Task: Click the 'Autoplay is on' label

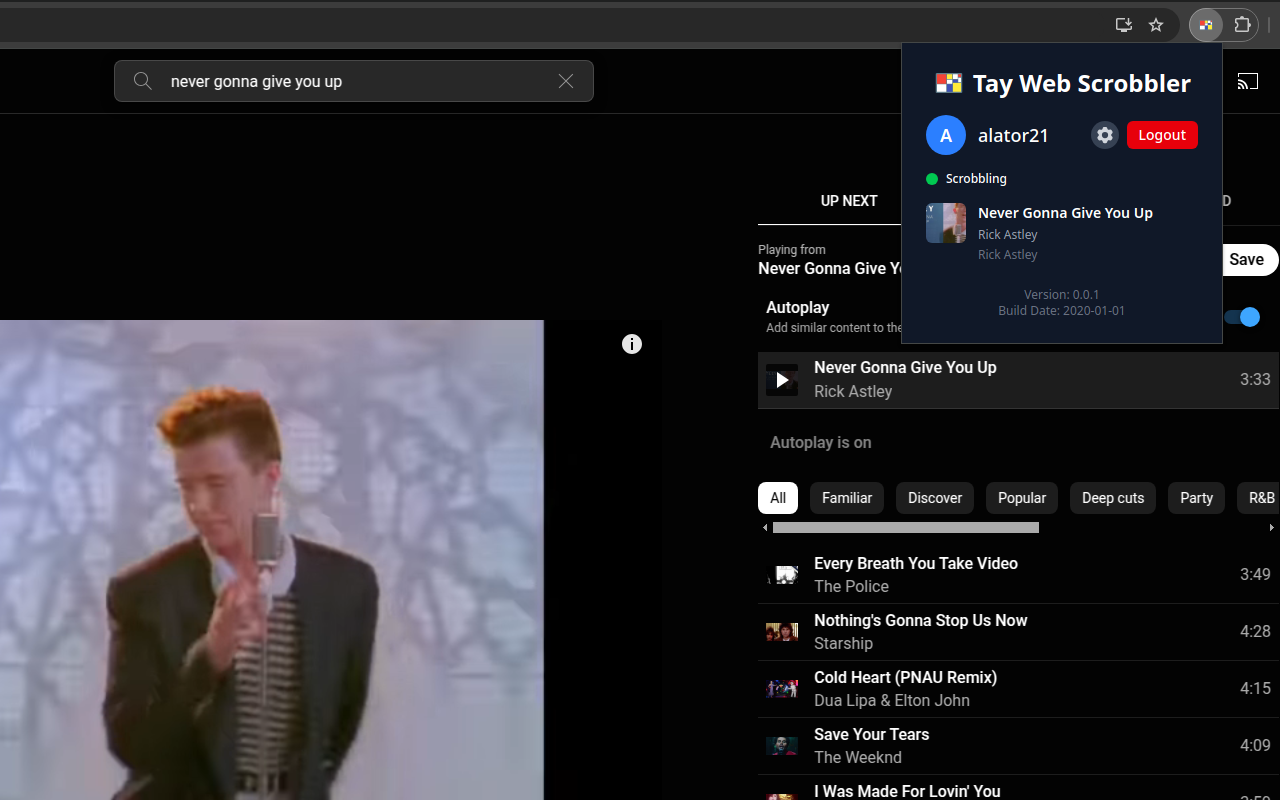Action: (x=820, y=443)
